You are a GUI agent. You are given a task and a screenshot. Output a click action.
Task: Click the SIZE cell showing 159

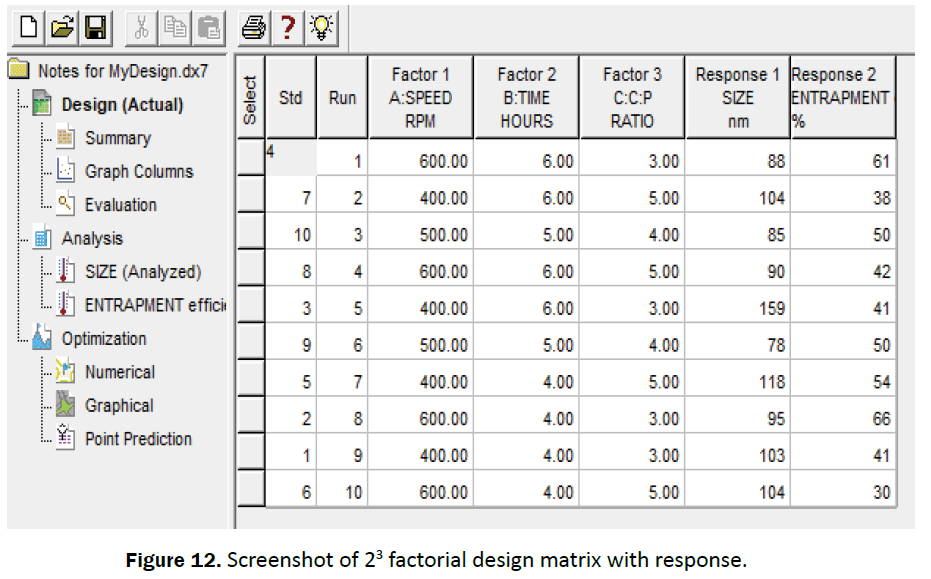point(738,308)
